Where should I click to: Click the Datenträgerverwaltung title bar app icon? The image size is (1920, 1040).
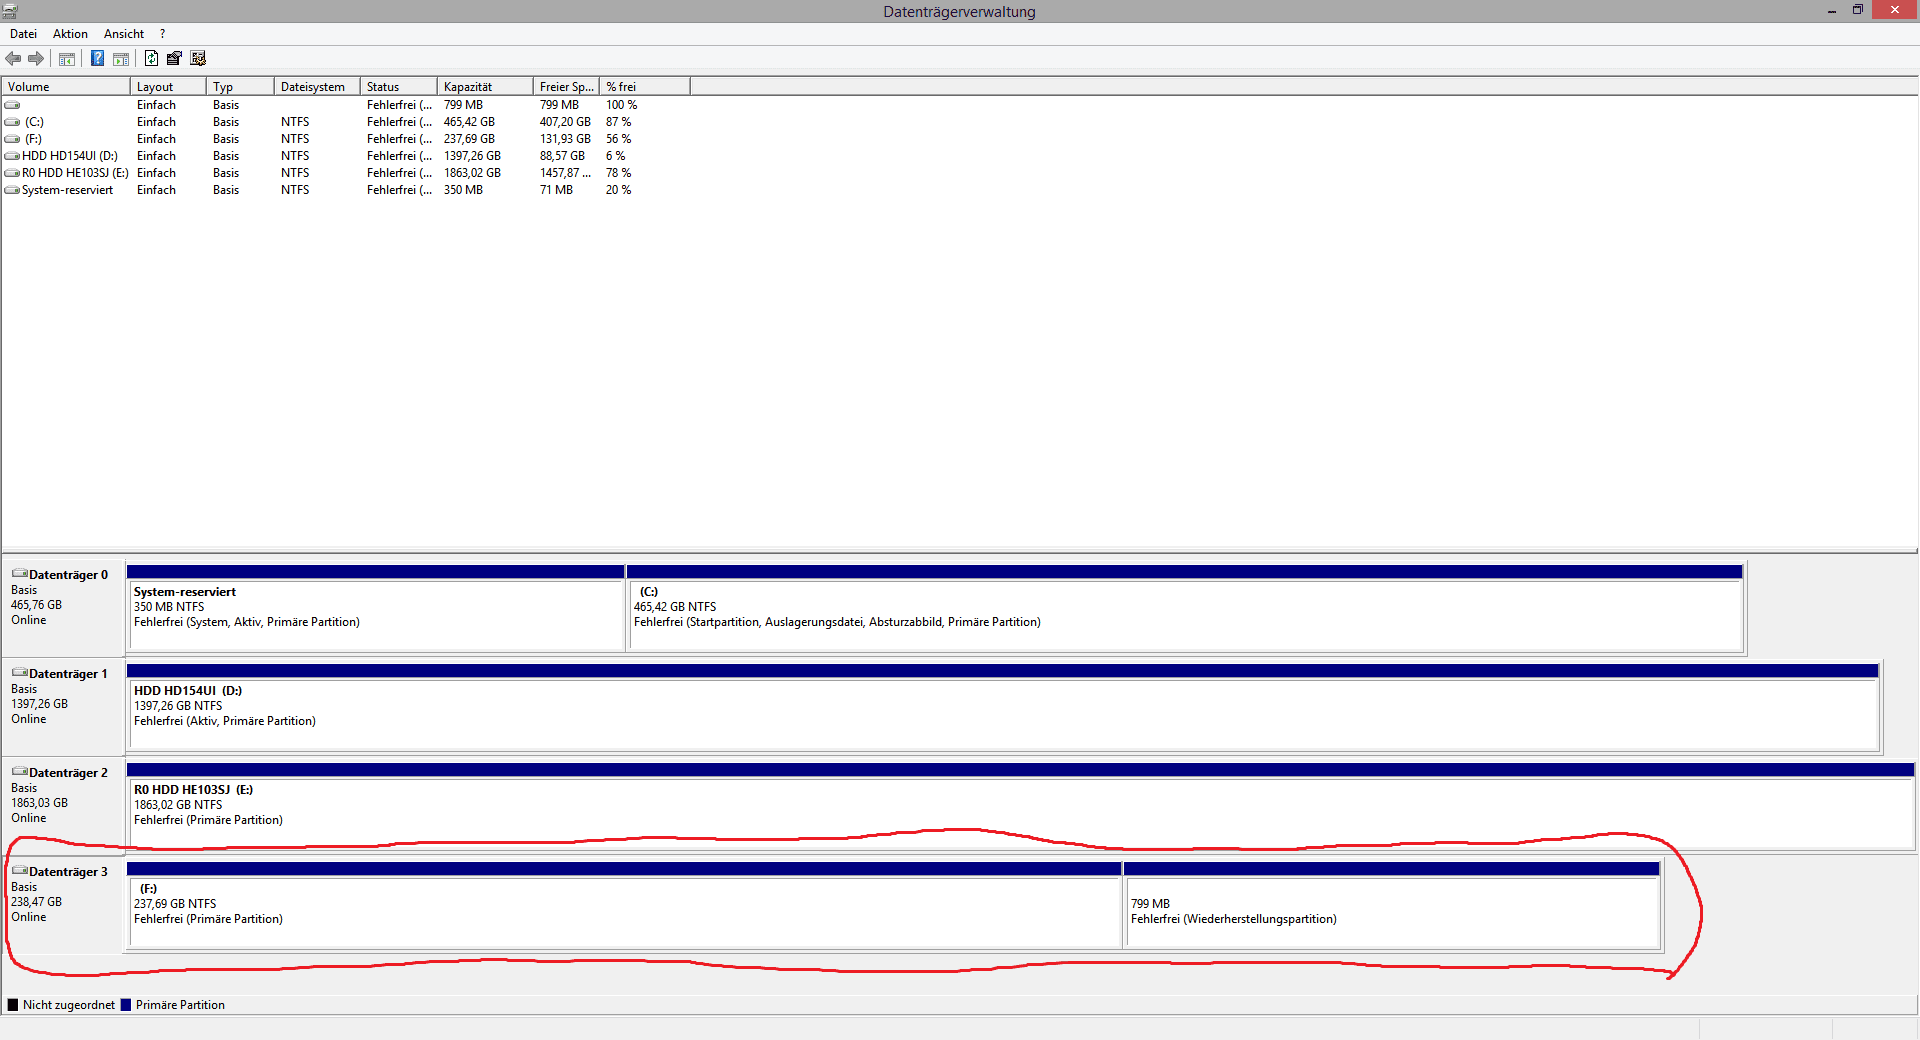pos(10,11)
